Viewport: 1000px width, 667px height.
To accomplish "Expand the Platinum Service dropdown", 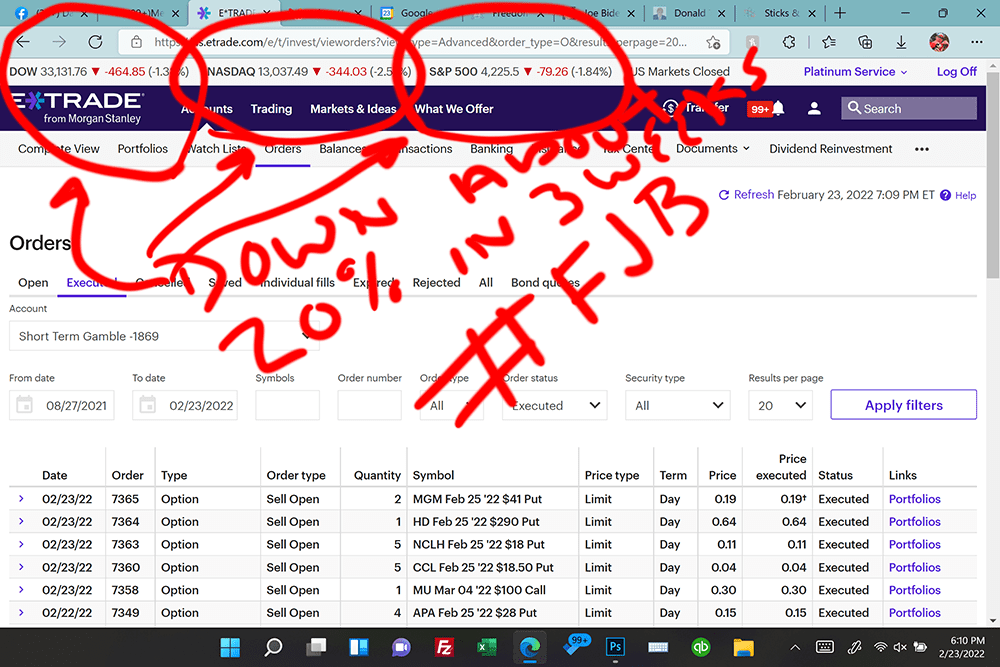I will click(855, 71).
